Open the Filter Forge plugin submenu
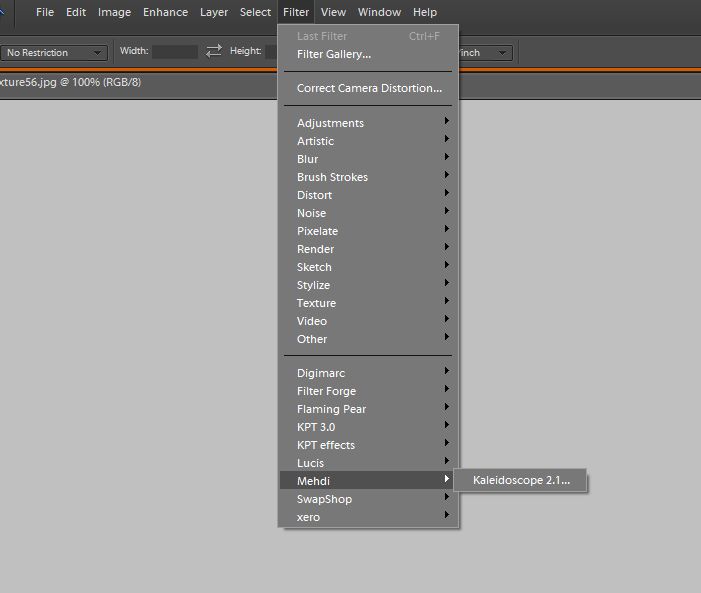 [326, 391]
